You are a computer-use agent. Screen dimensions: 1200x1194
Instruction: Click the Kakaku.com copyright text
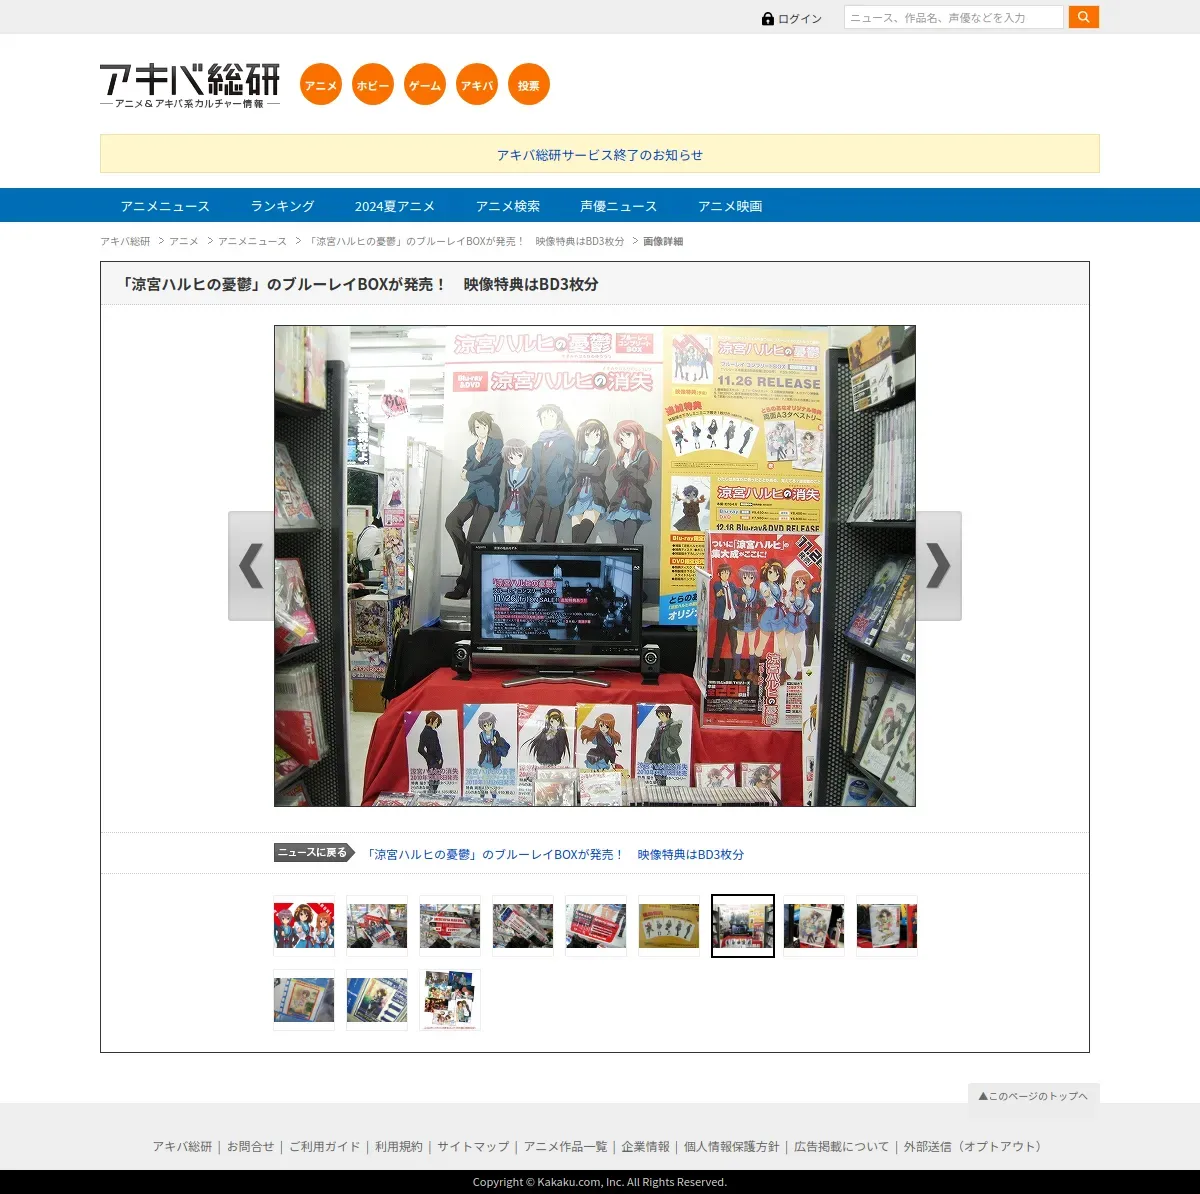(600, 1182)
